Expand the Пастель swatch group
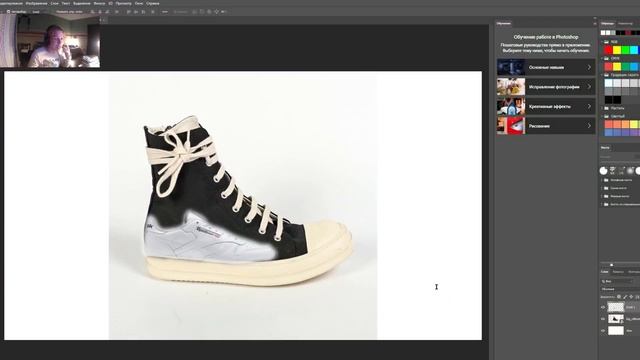The height and width of the screenshot is (360, 640). (602, 108)
